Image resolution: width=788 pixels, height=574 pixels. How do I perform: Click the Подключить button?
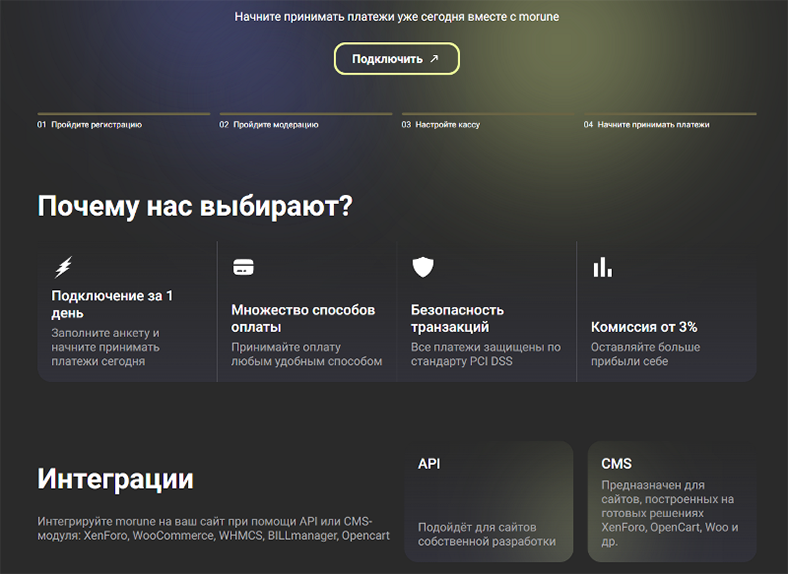(397, 59)
